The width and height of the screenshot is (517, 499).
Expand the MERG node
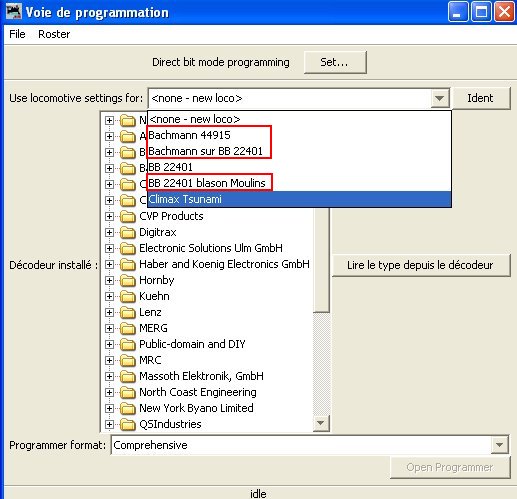point(109,328)
